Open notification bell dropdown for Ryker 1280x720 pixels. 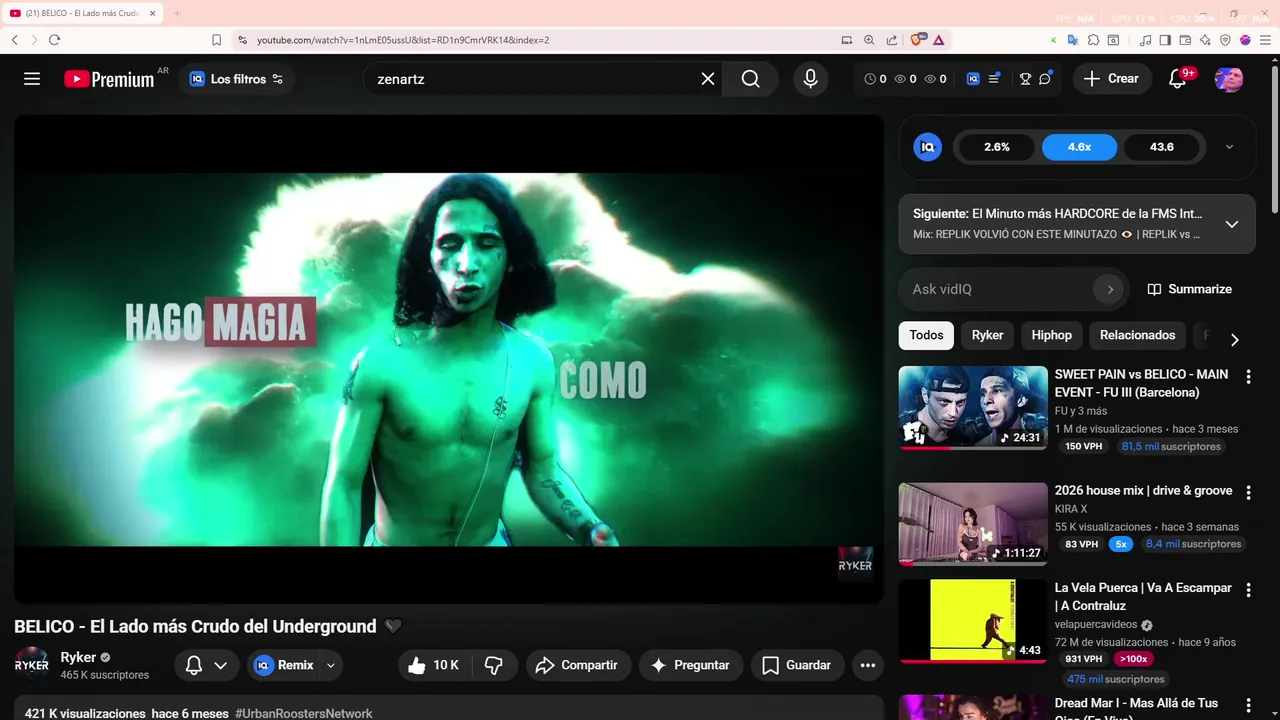[x=207, y=665]
